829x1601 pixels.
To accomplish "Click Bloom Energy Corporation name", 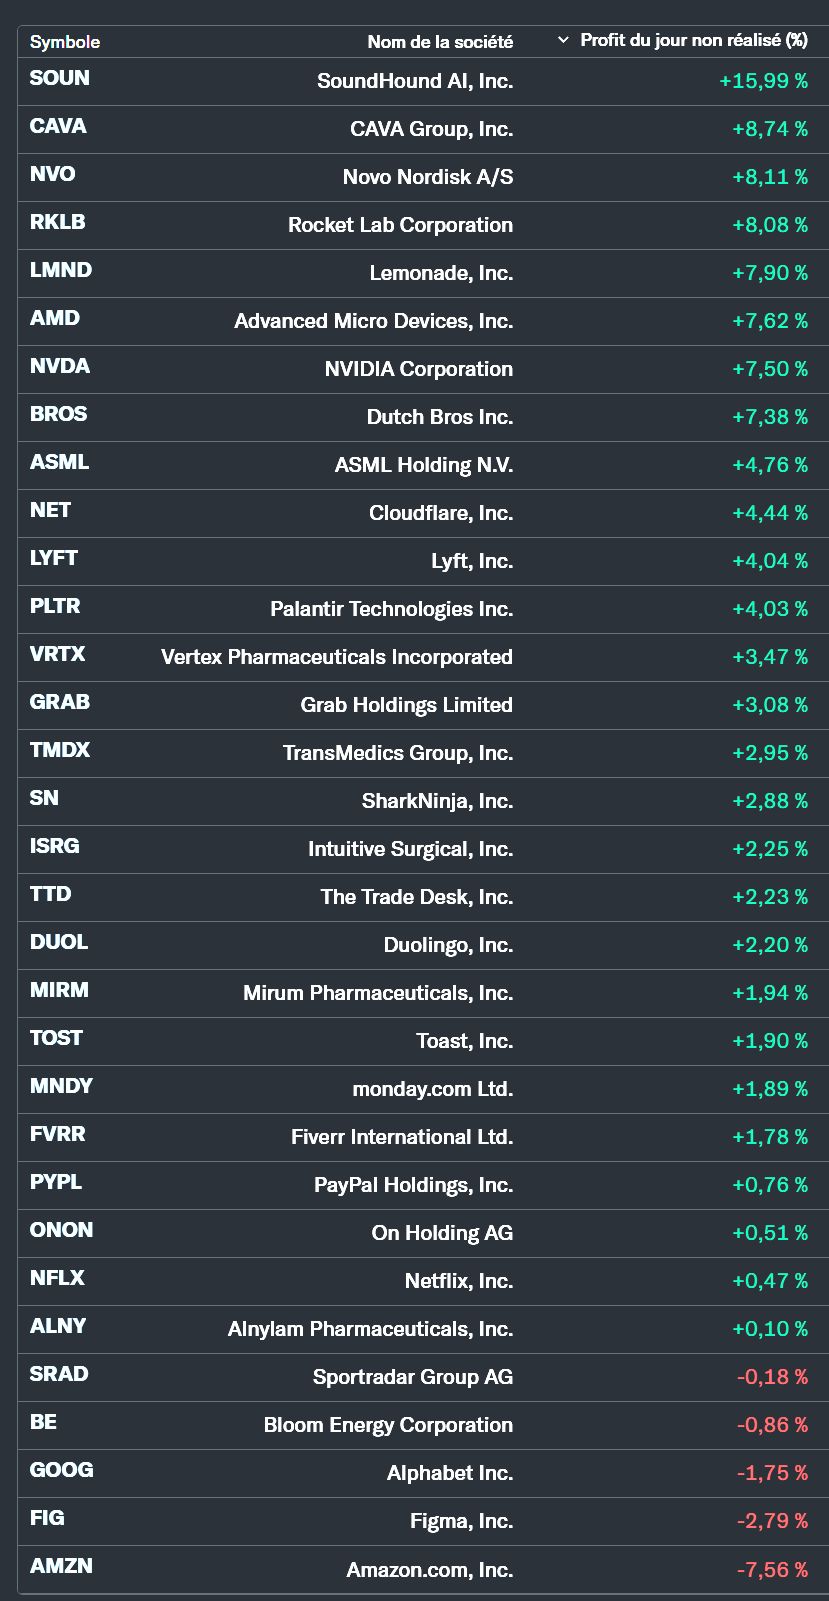I will click(x=388, y=1425).
